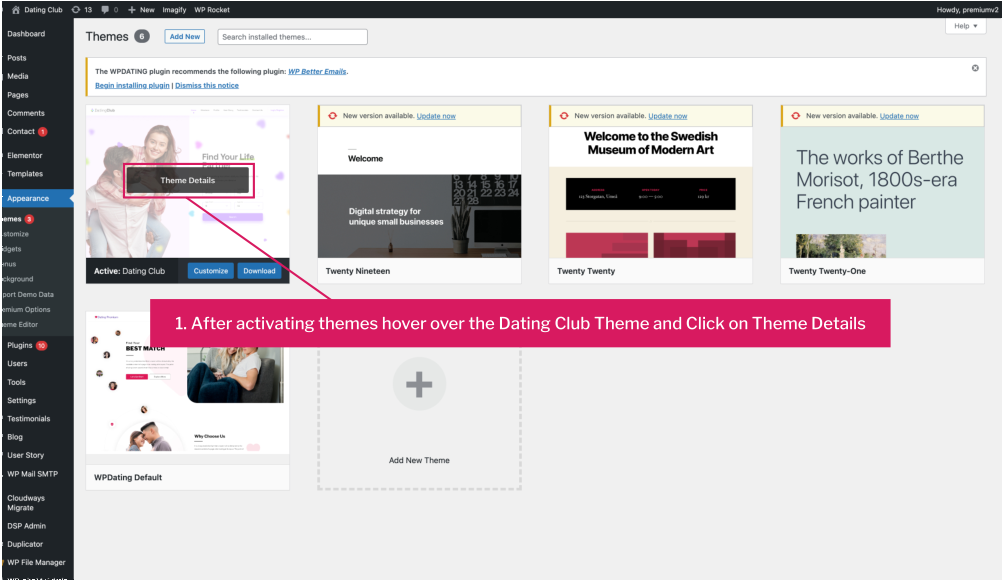Click the update icon on Twenty Twenty-One

795,116
